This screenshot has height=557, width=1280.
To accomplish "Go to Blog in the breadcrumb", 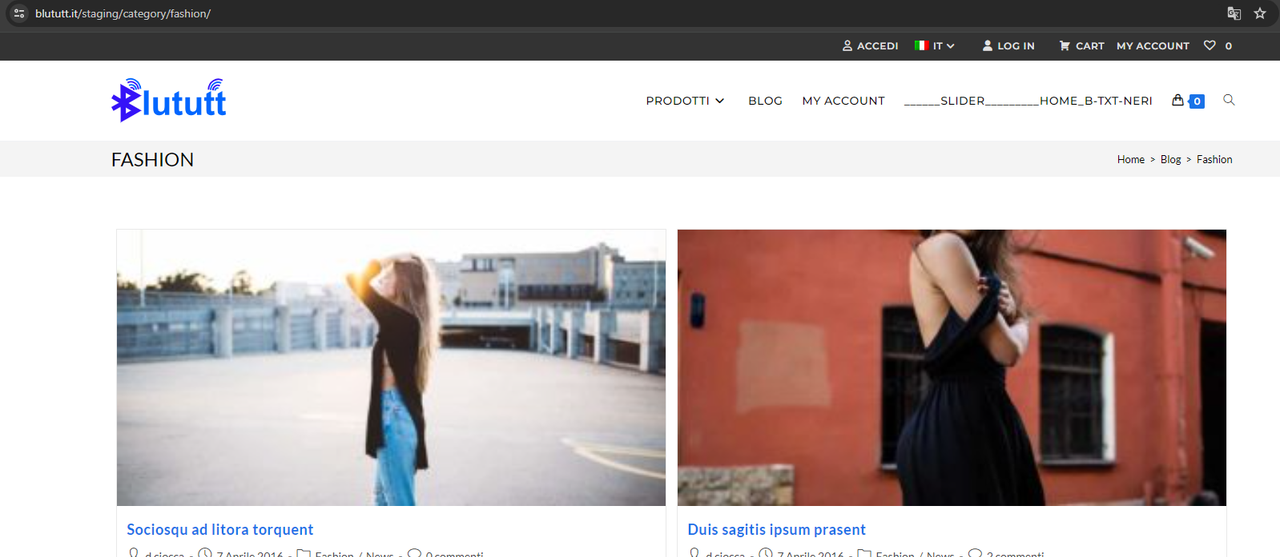I will (x=1171, y=160).
